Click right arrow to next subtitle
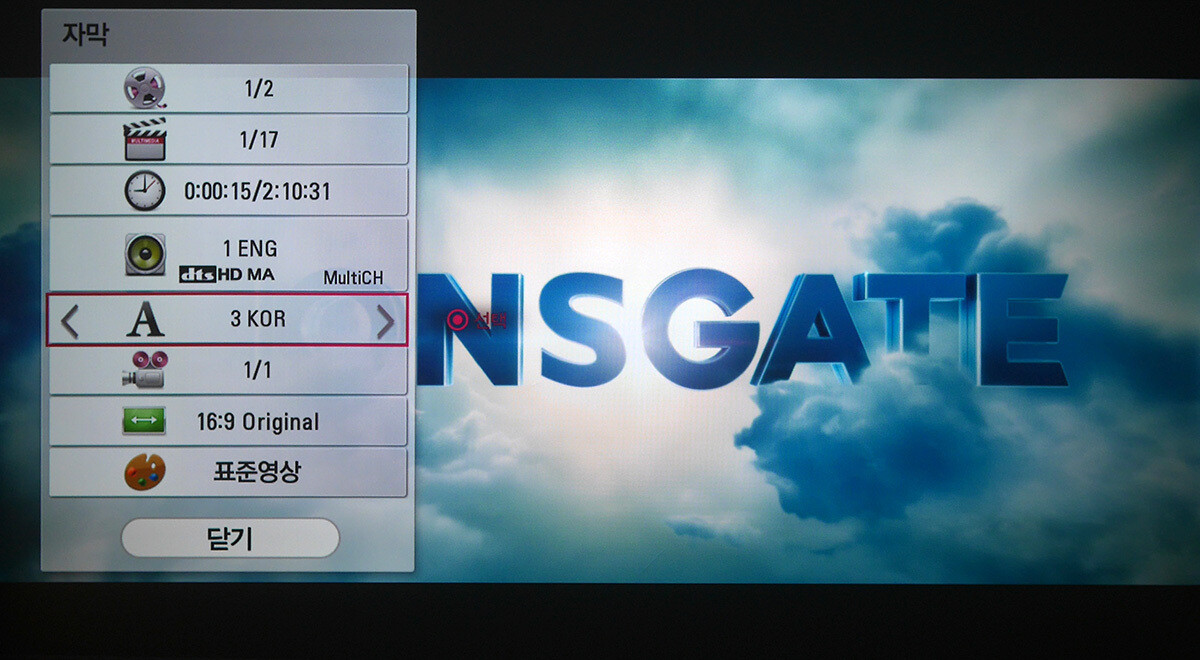Image resolution: width=1200 pixels, height=660 pixels. click(x=385, y=321)
